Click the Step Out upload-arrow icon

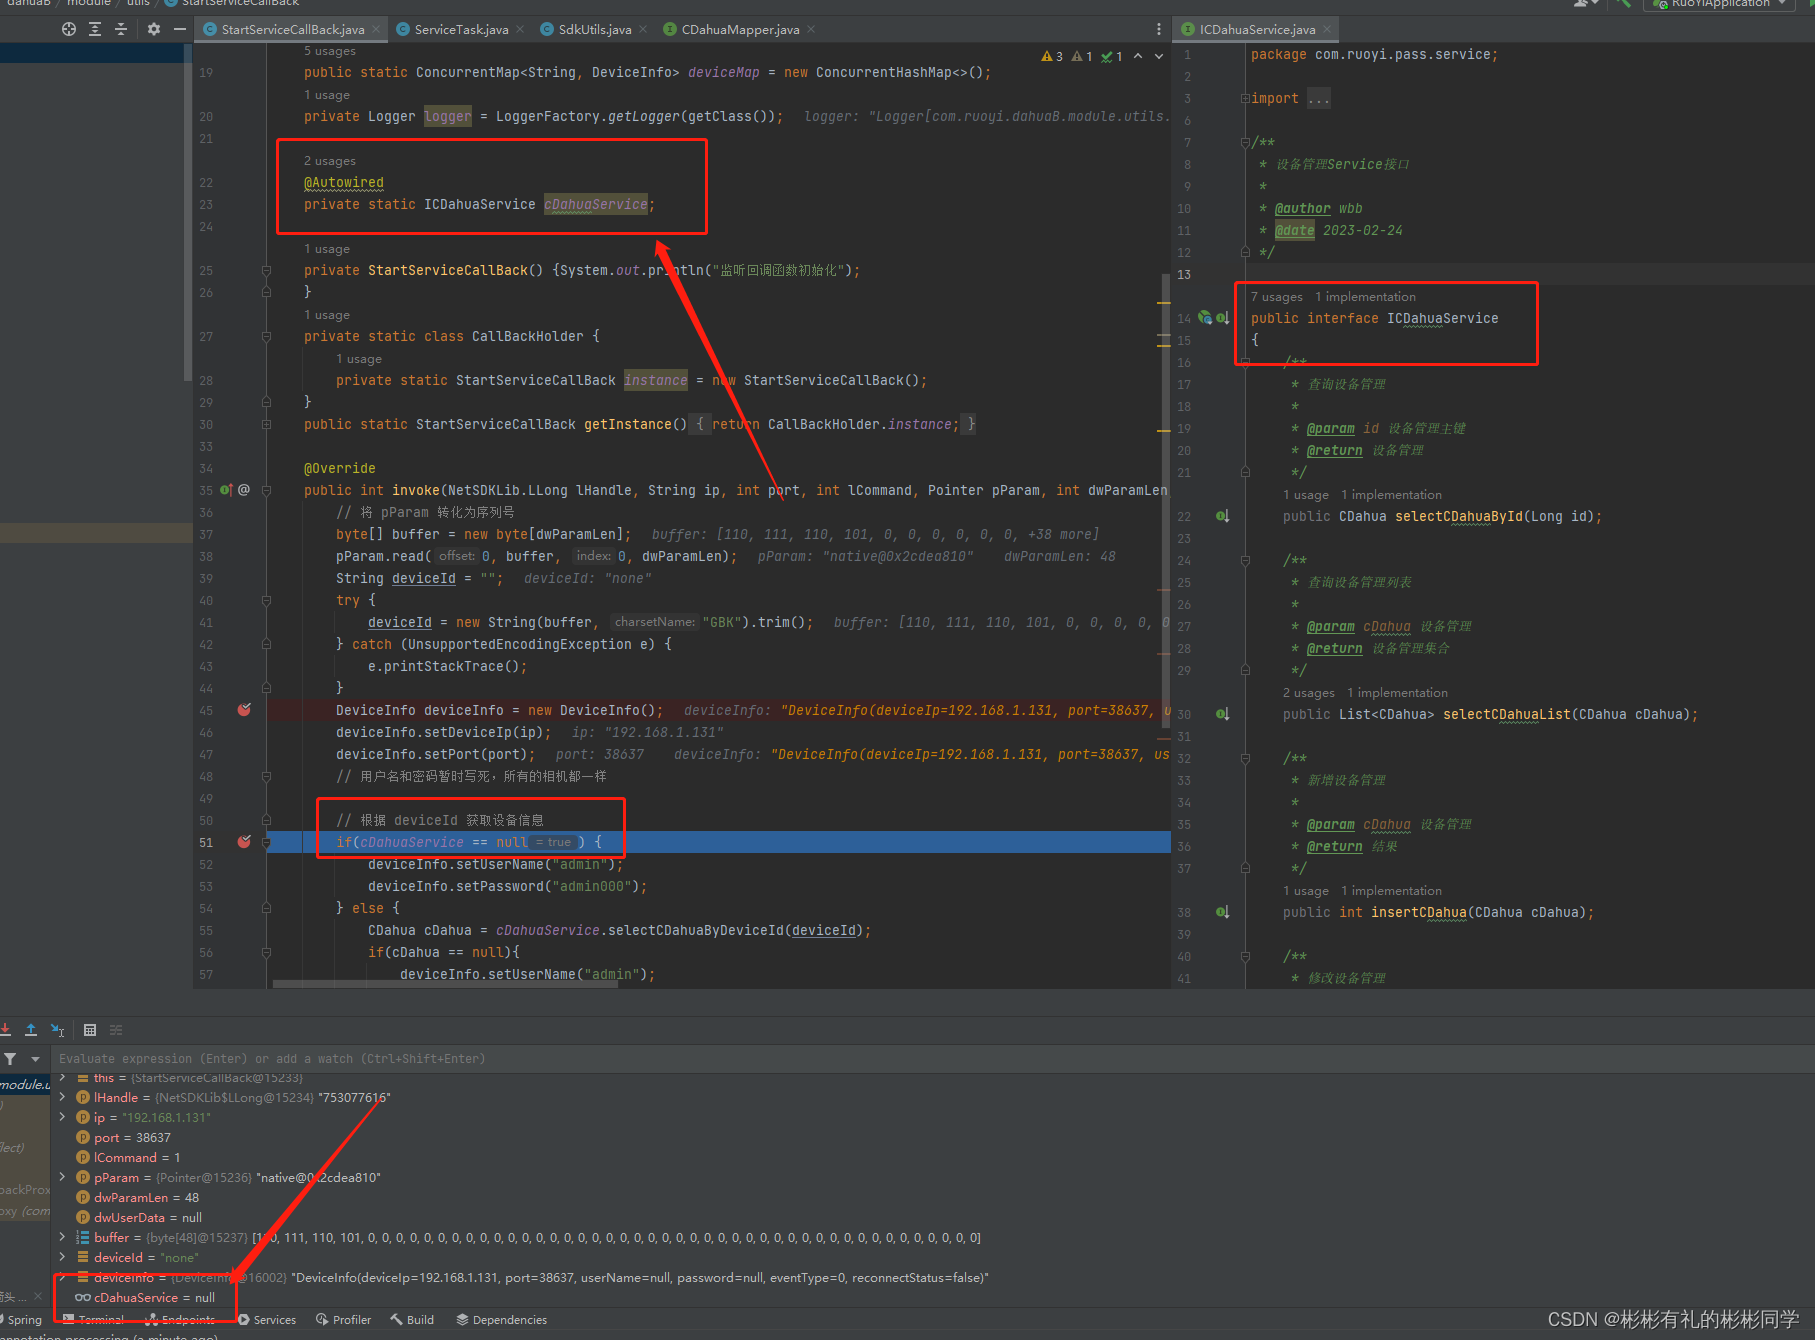(x=31, y=1030)
